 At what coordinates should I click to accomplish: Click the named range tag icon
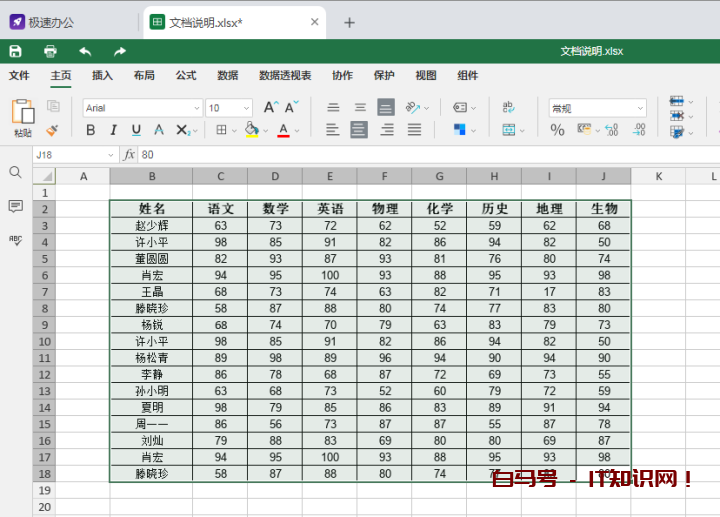tap(460, 107)
